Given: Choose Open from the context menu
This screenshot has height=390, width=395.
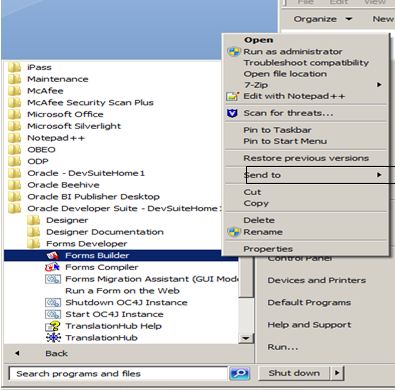Looking at the screenshot, I should point(259,40).
